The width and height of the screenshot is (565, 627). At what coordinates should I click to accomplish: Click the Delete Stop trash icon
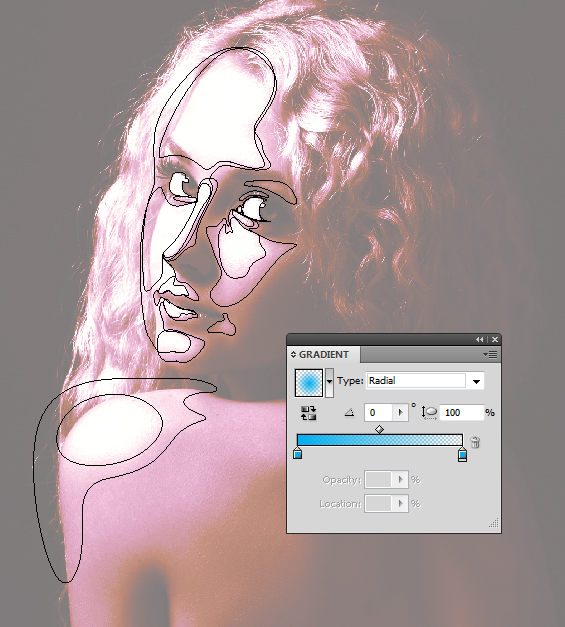[x=475, y=442]
